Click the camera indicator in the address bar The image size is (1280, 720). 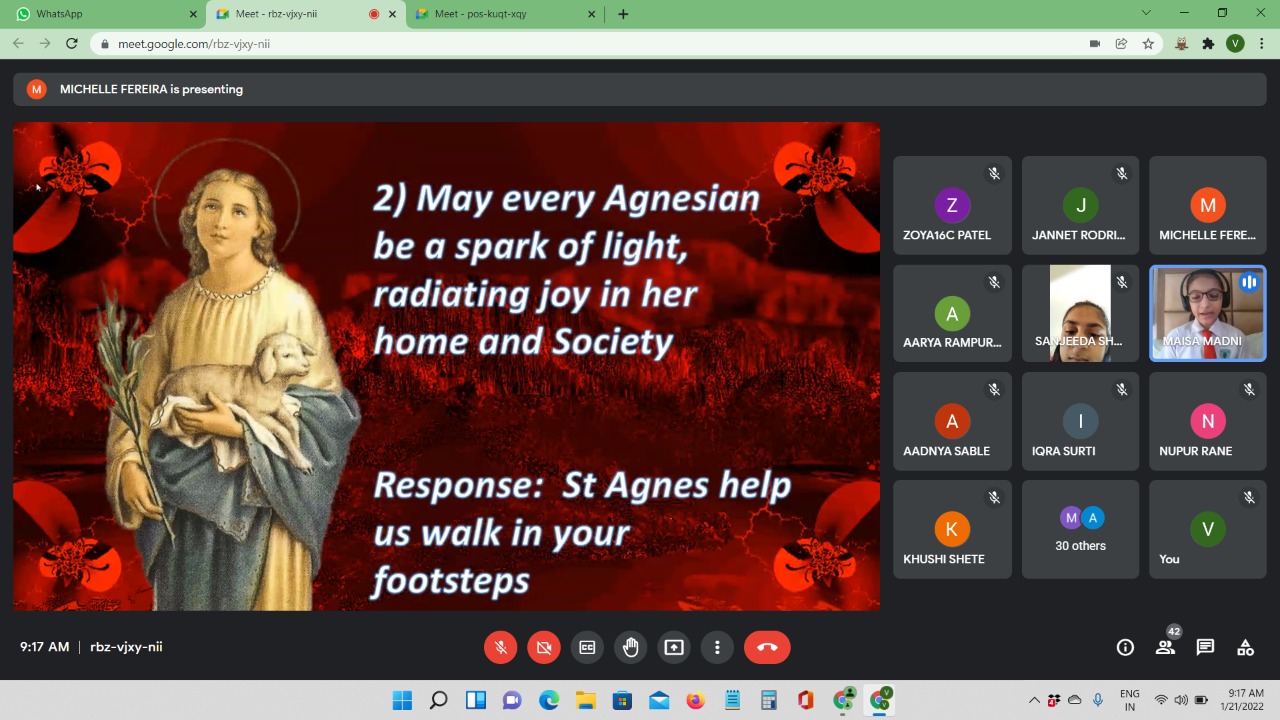1095,44
